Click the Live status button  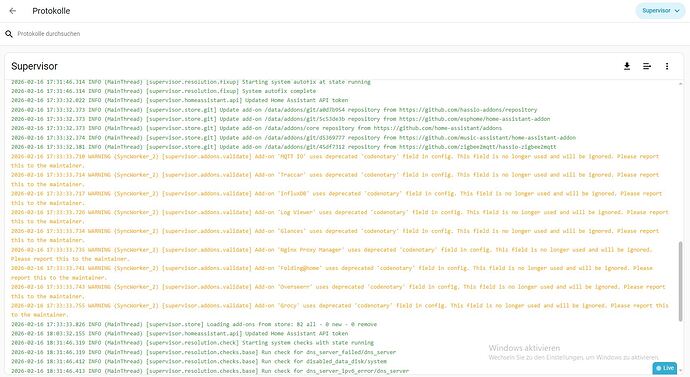pos(664,368)
